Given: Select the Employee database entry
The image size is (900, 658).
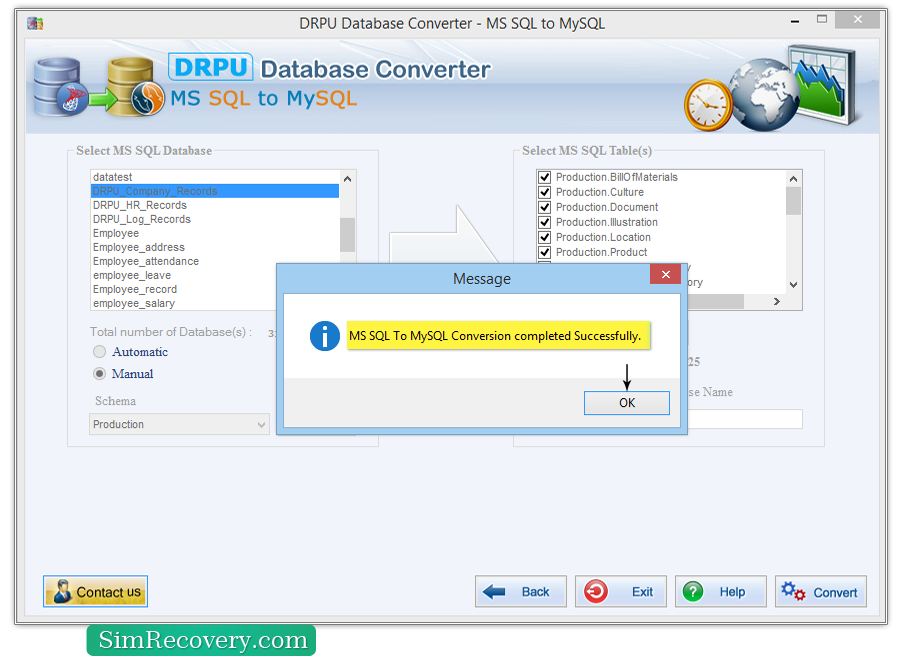Looking at the screenshot, I should coord(215,233).
